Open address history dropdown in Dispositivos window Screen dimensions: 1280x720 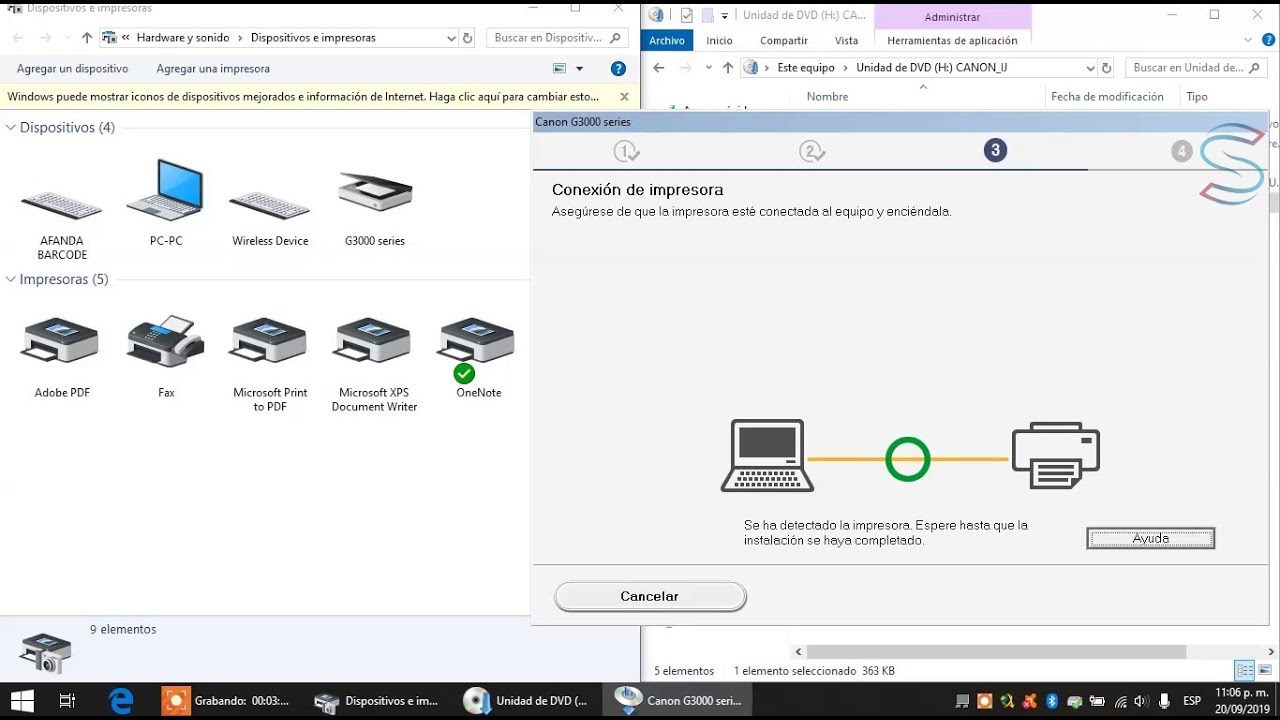[x=451, y=38]
